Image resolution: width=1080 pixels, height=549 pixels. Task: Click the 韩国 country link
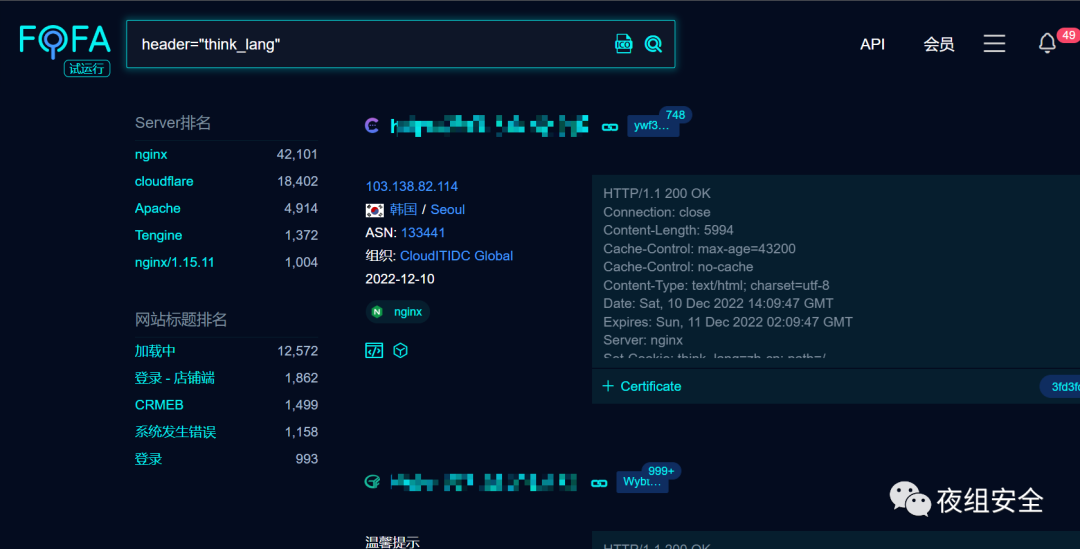click(403, 209)
